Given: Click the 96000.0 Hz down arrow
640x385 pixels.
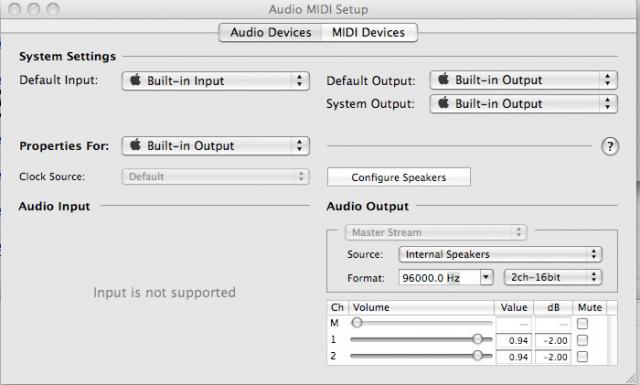Looking at the screenshot, I should 486,278.
